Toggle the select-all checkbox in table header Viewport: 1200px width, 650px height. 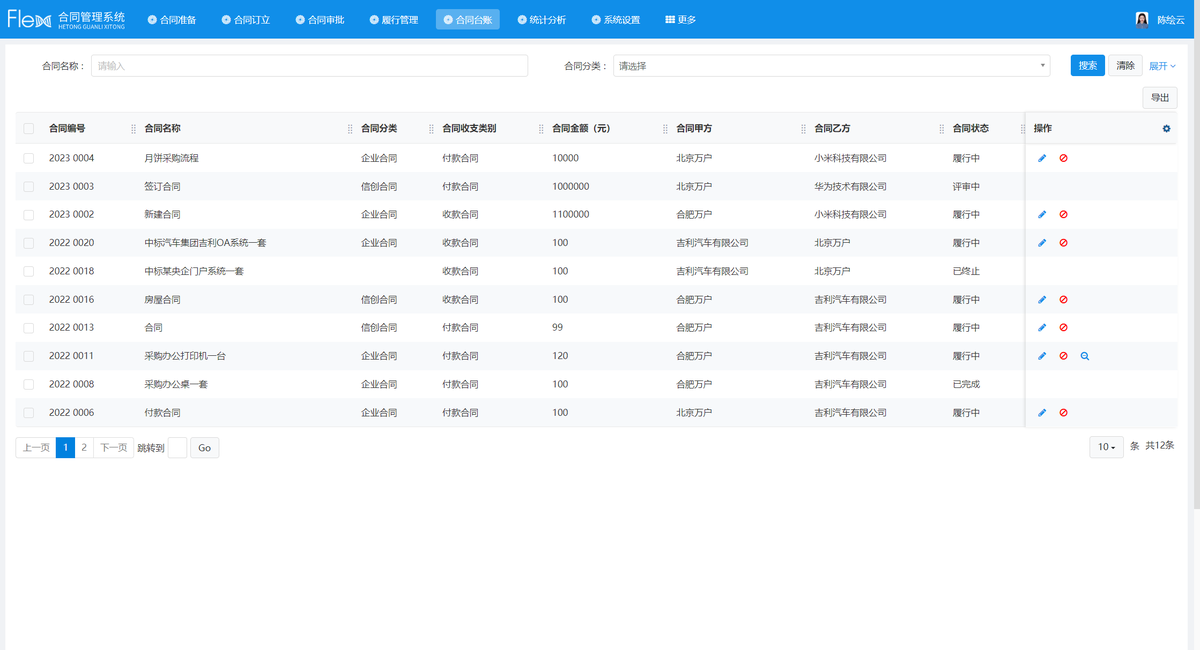point(29,128)
